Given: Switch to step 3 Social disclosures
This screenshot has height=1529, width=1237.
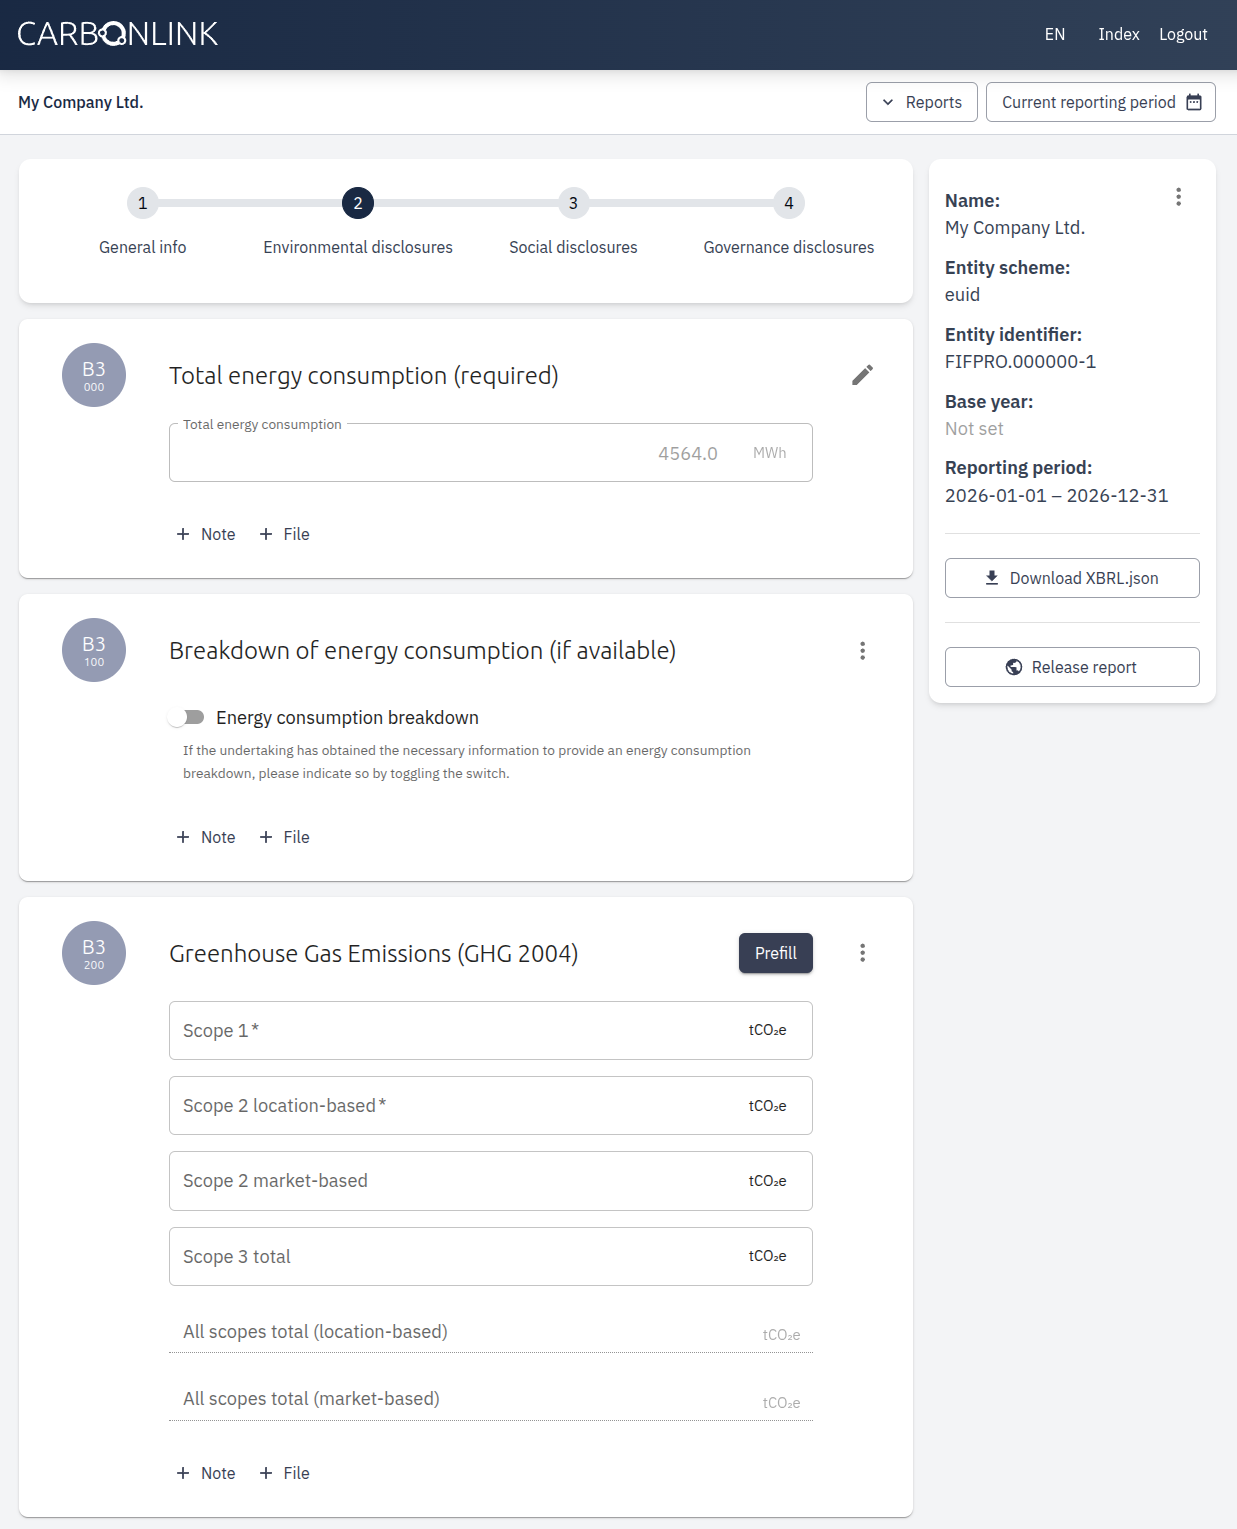Looking at the screenshot, I should [x=573, y=223].
